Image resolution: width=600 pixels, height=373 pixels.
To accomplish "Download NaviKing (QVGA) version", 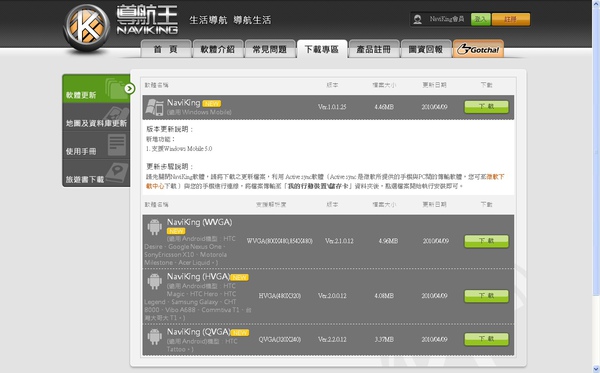I will [486, 339].
